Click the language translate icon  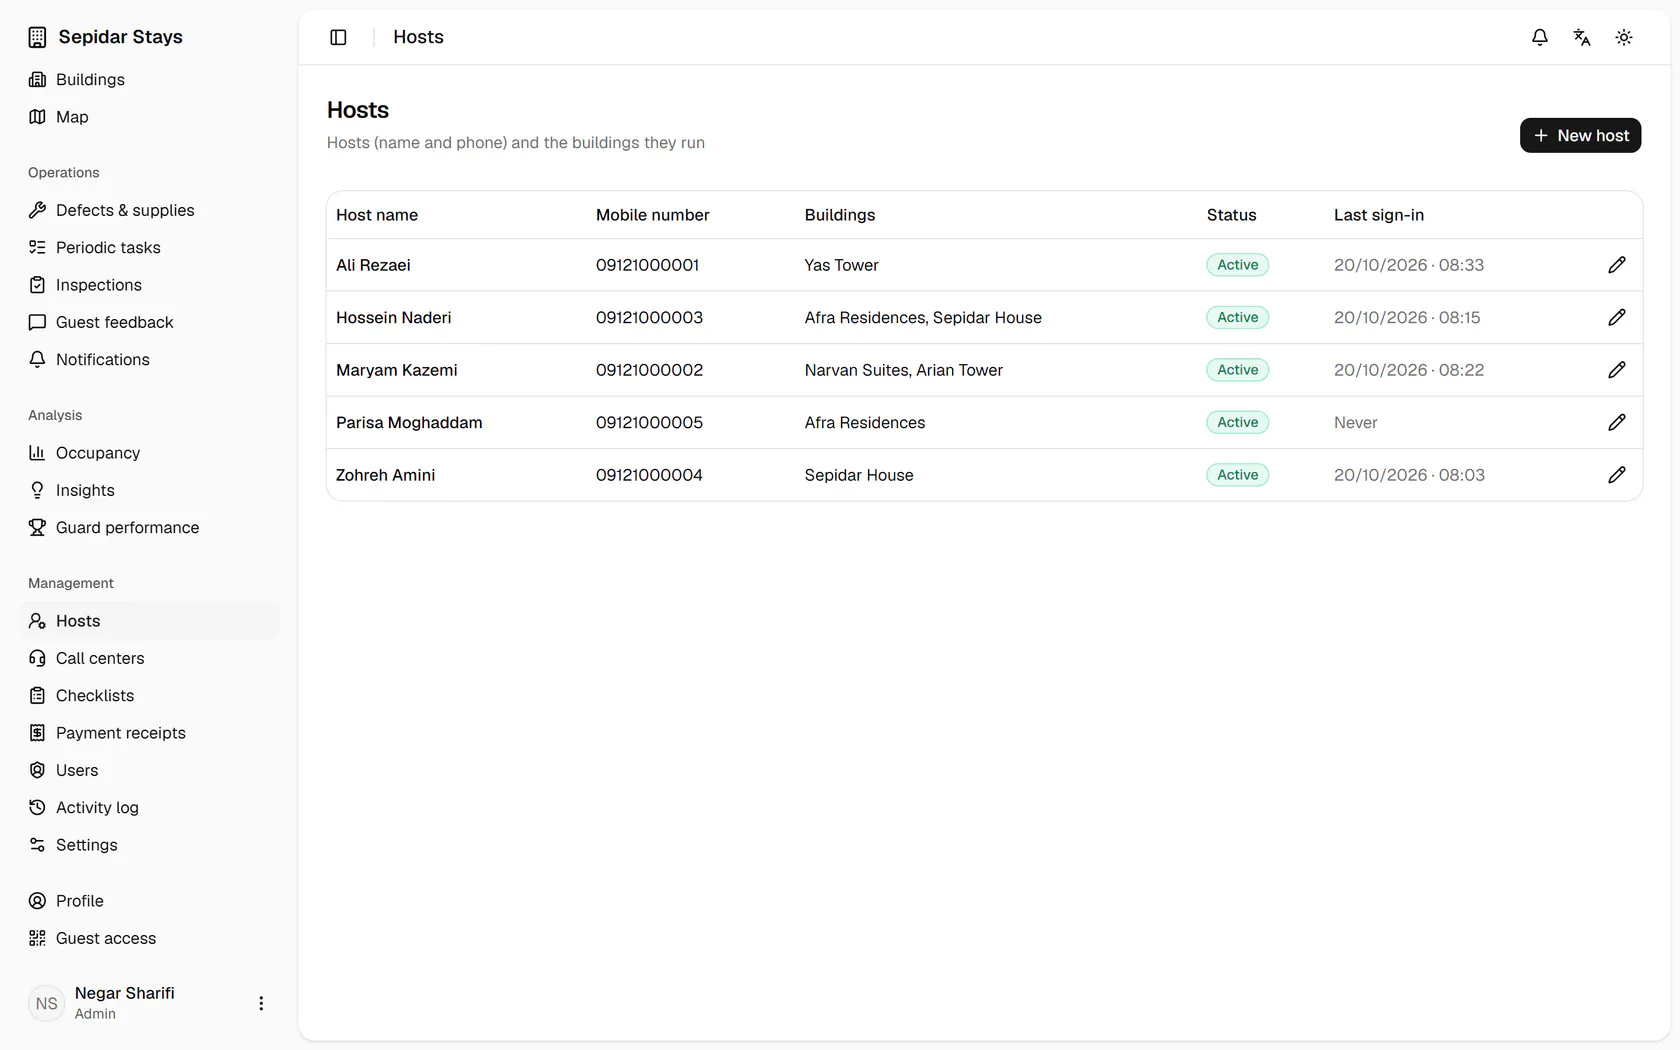tap(1582, 37)
